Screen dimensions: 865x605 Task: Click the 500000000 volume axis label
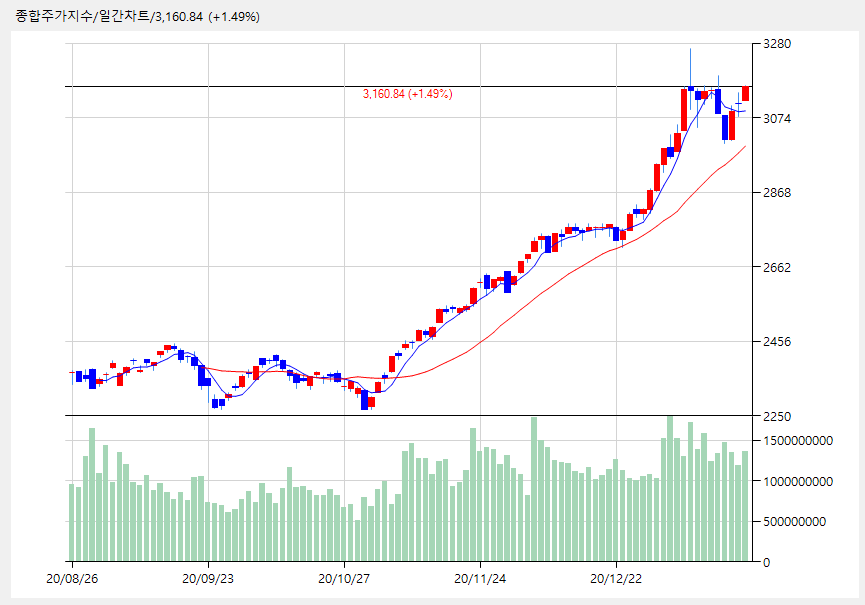[794, 522]
